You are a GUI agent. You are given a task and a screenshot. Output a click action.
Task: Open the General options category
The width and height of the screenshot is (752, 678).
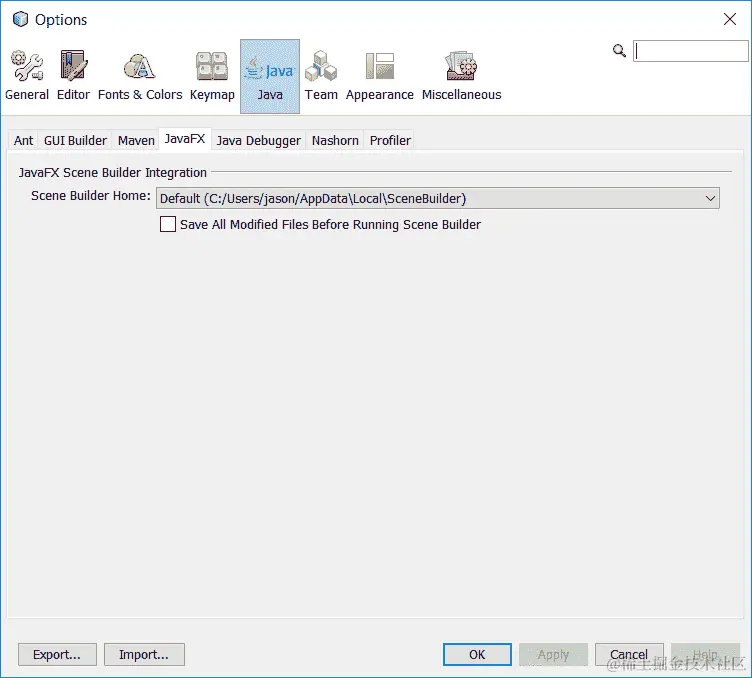pos(27,77)
